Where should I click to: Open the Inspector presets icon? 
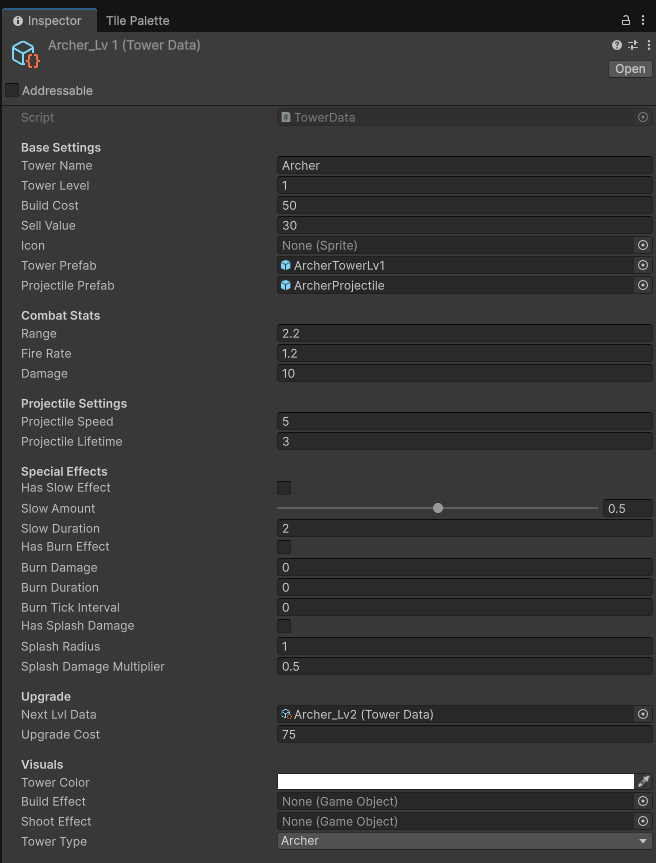click(632, 45)
